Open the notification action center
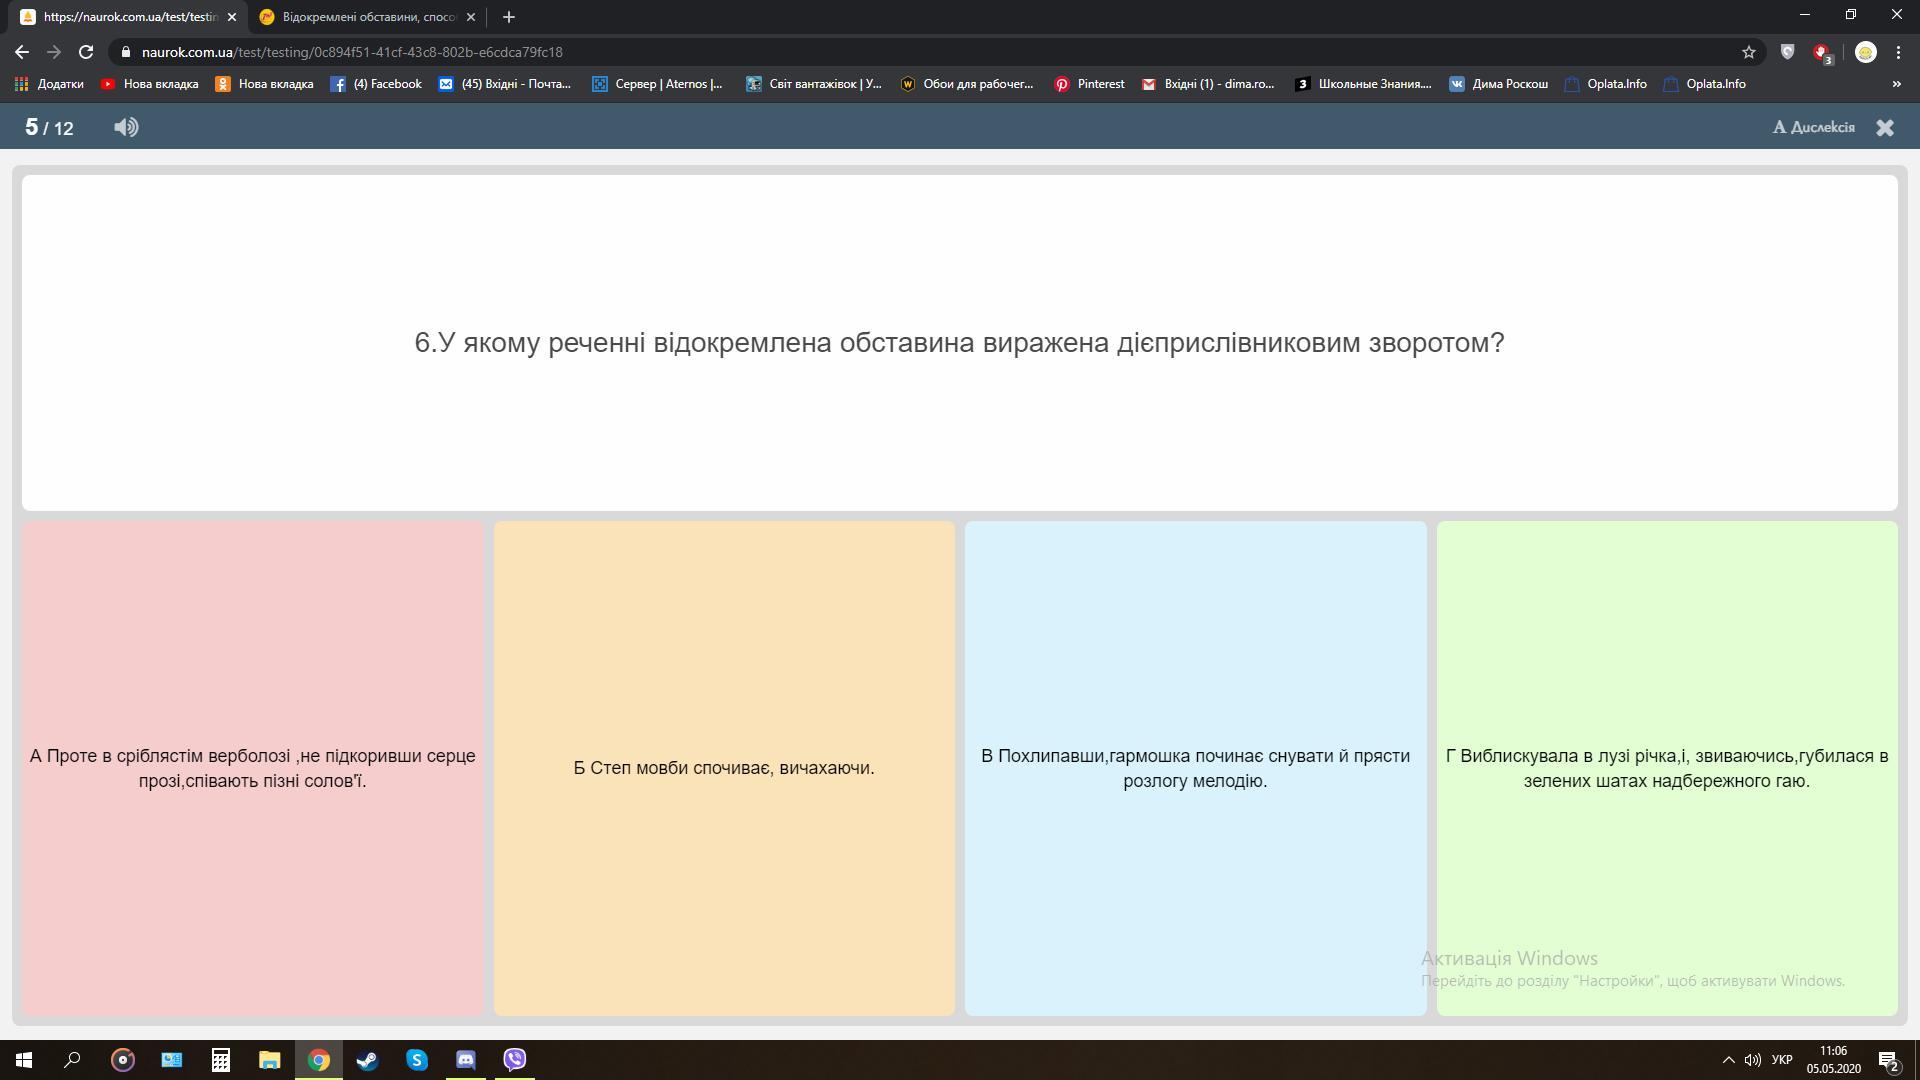Viewport: 1920px width, 1080px height. [1889, 1060]
